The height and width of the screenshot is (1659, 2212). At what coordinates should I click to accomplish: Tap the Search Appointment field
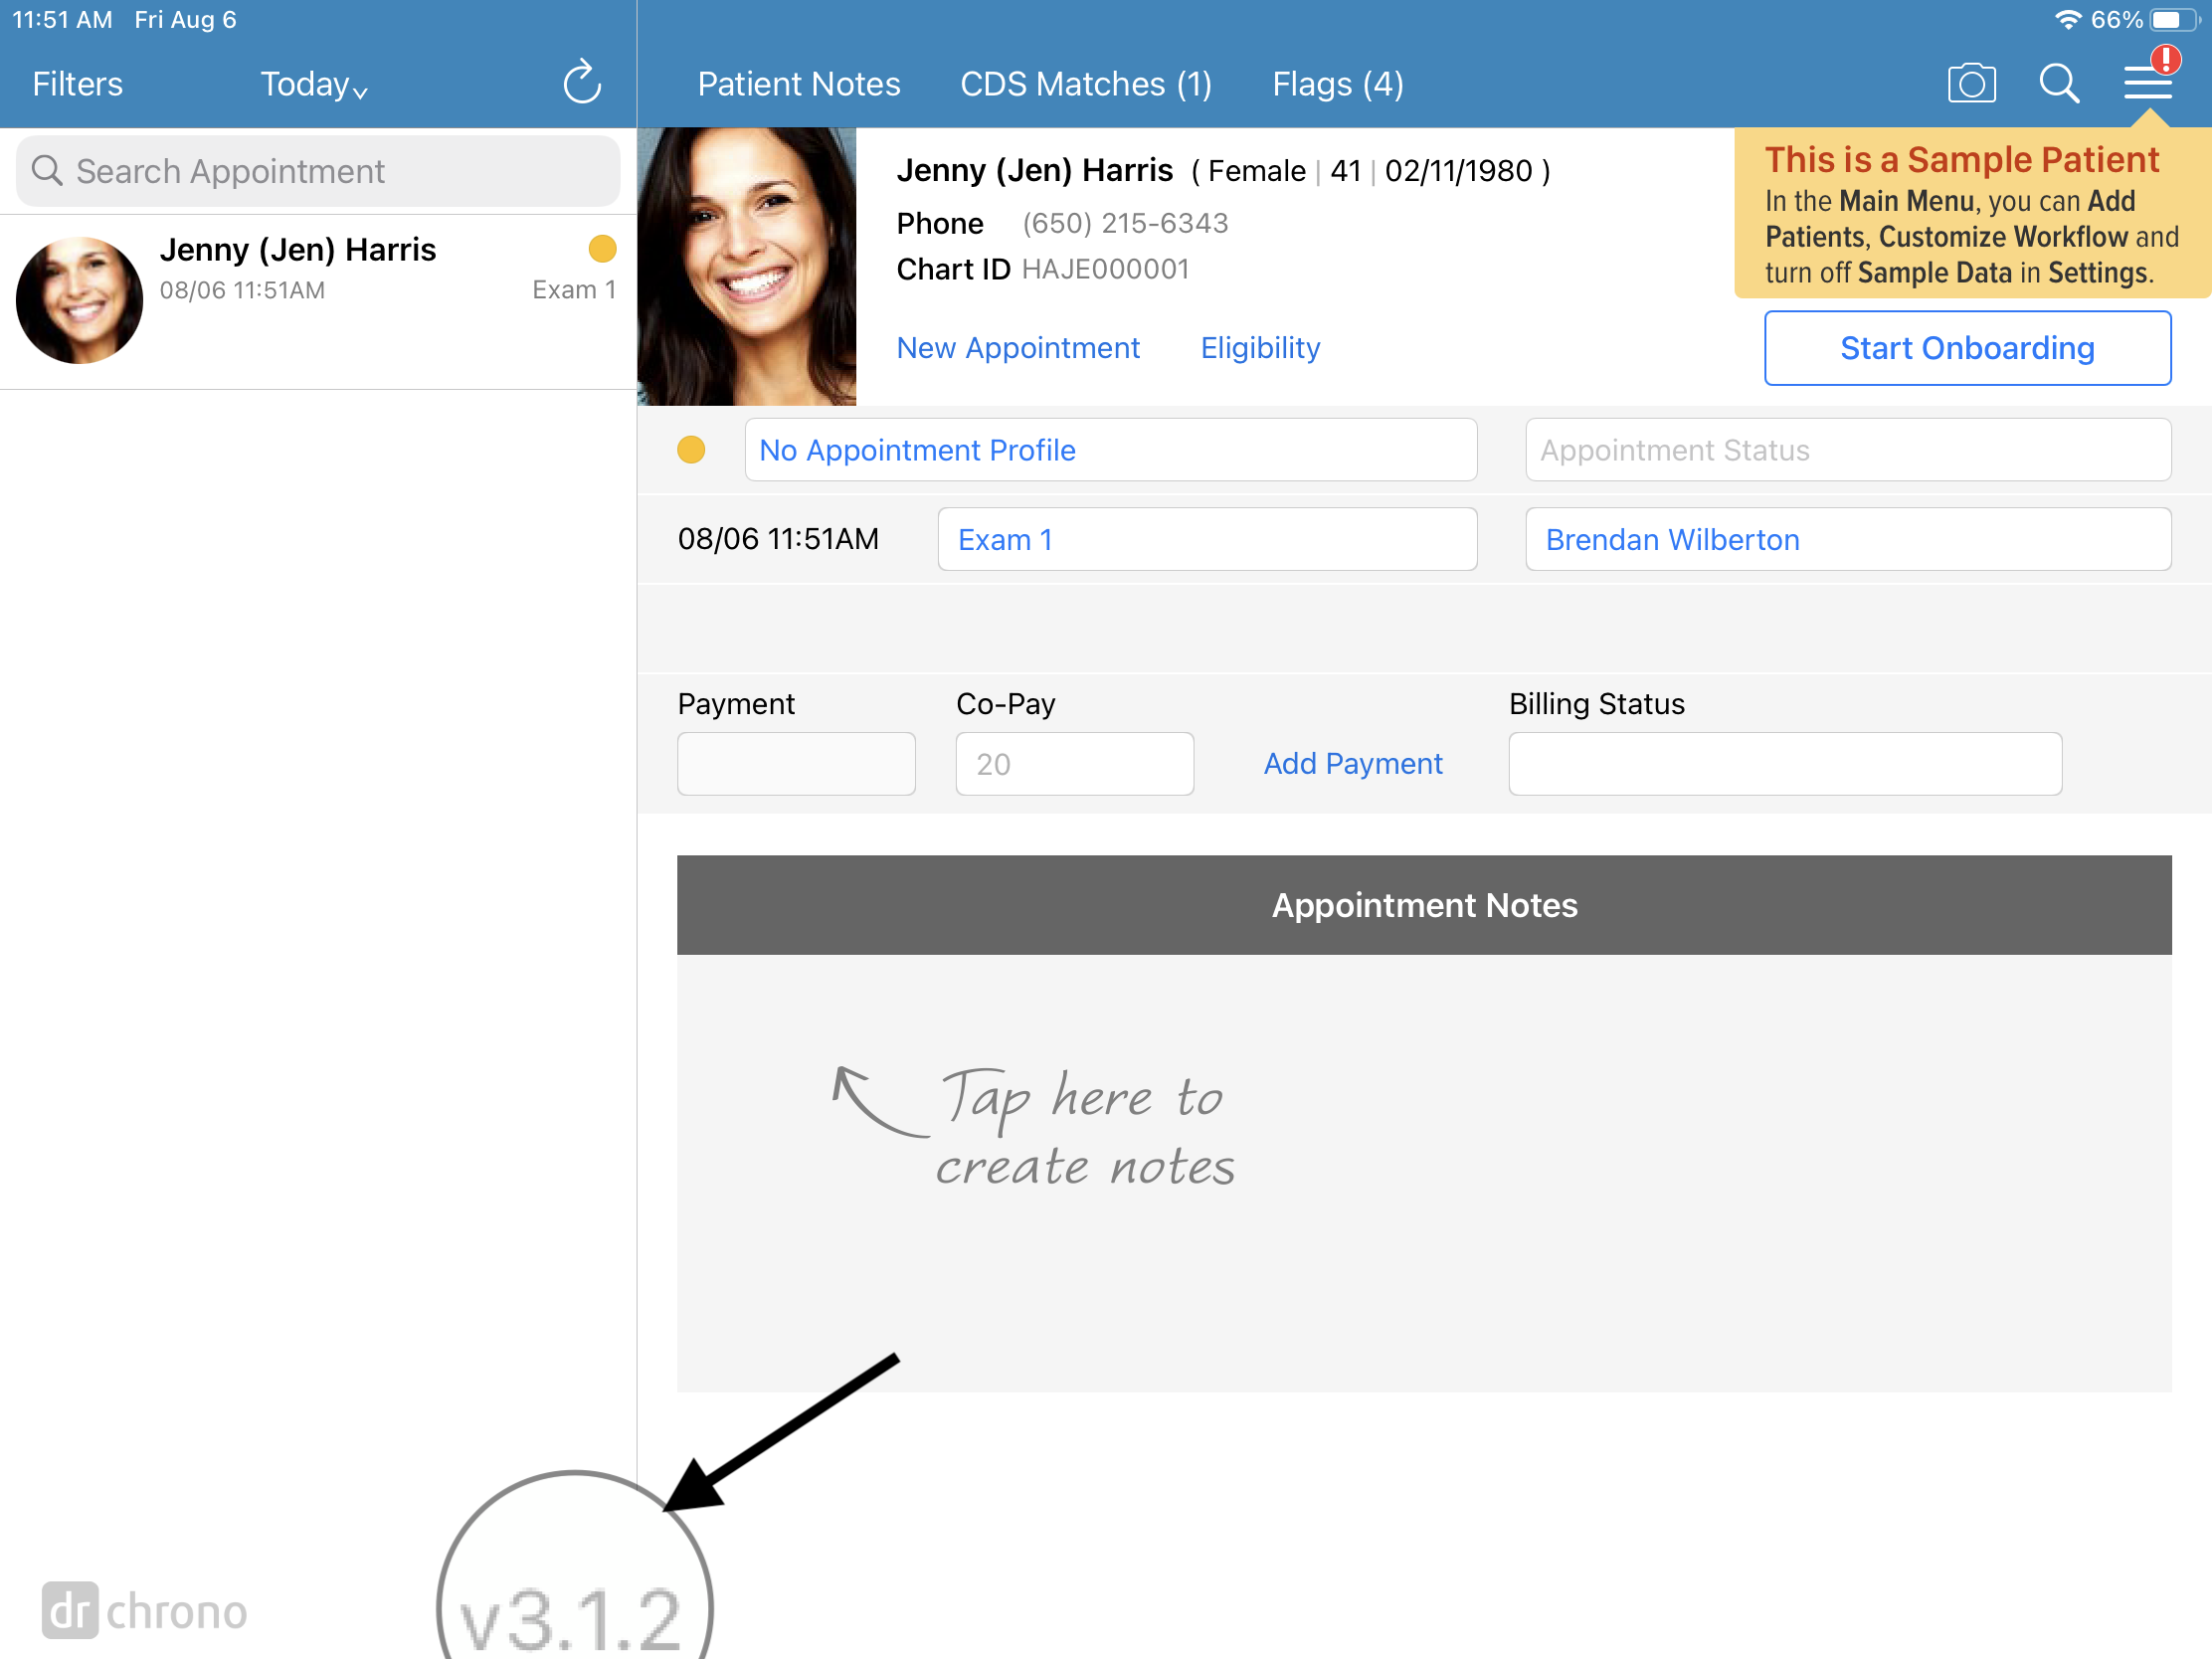point(318,171)
